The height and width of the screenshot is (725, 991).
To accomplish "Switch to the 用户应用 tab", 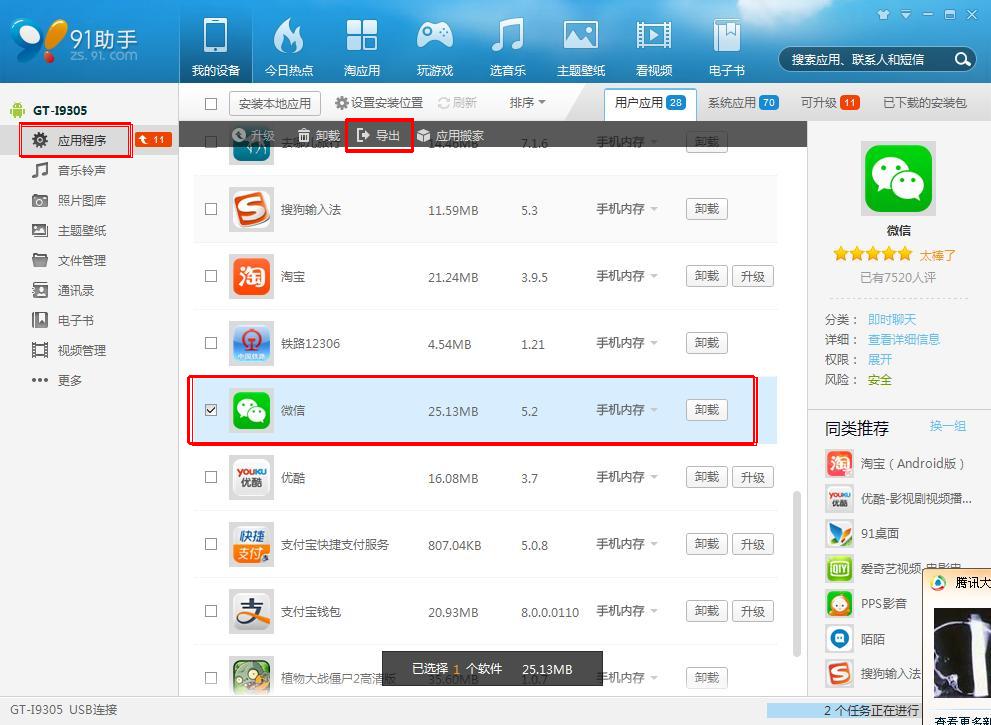I will 650,103.
